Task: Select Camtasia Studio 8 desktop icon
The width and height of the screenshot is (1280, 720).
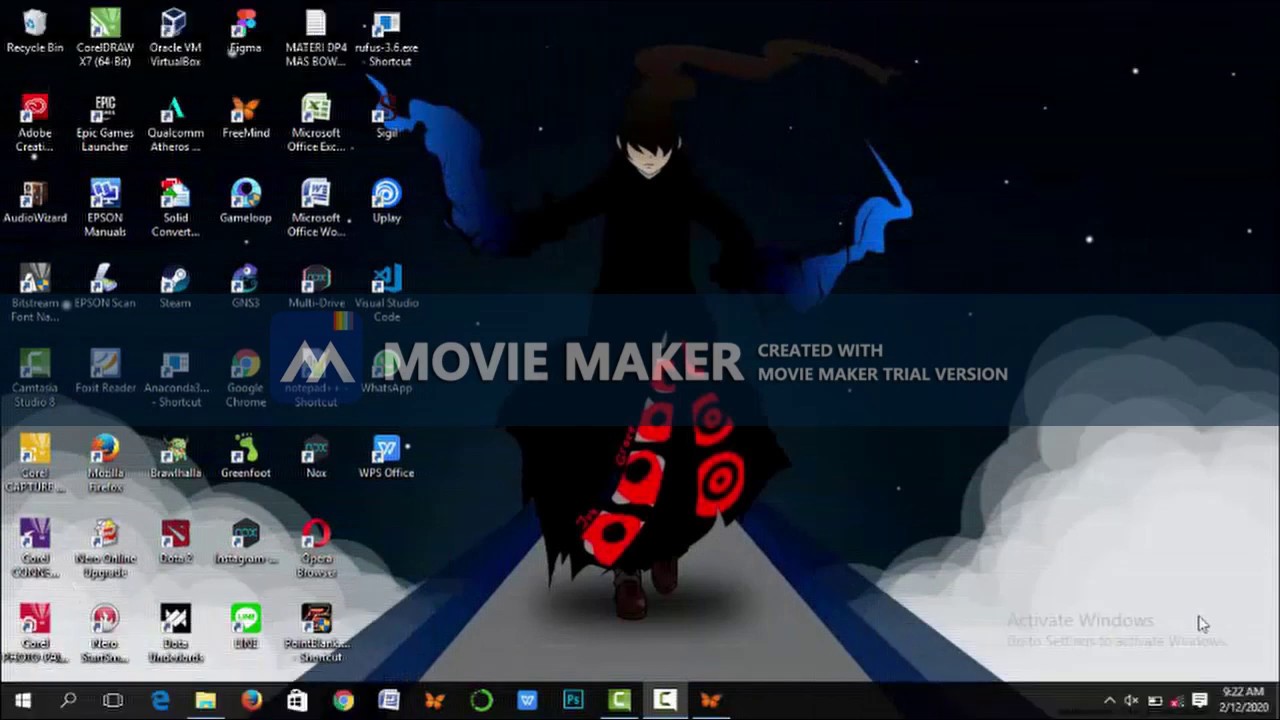Action: pos(34,378)
